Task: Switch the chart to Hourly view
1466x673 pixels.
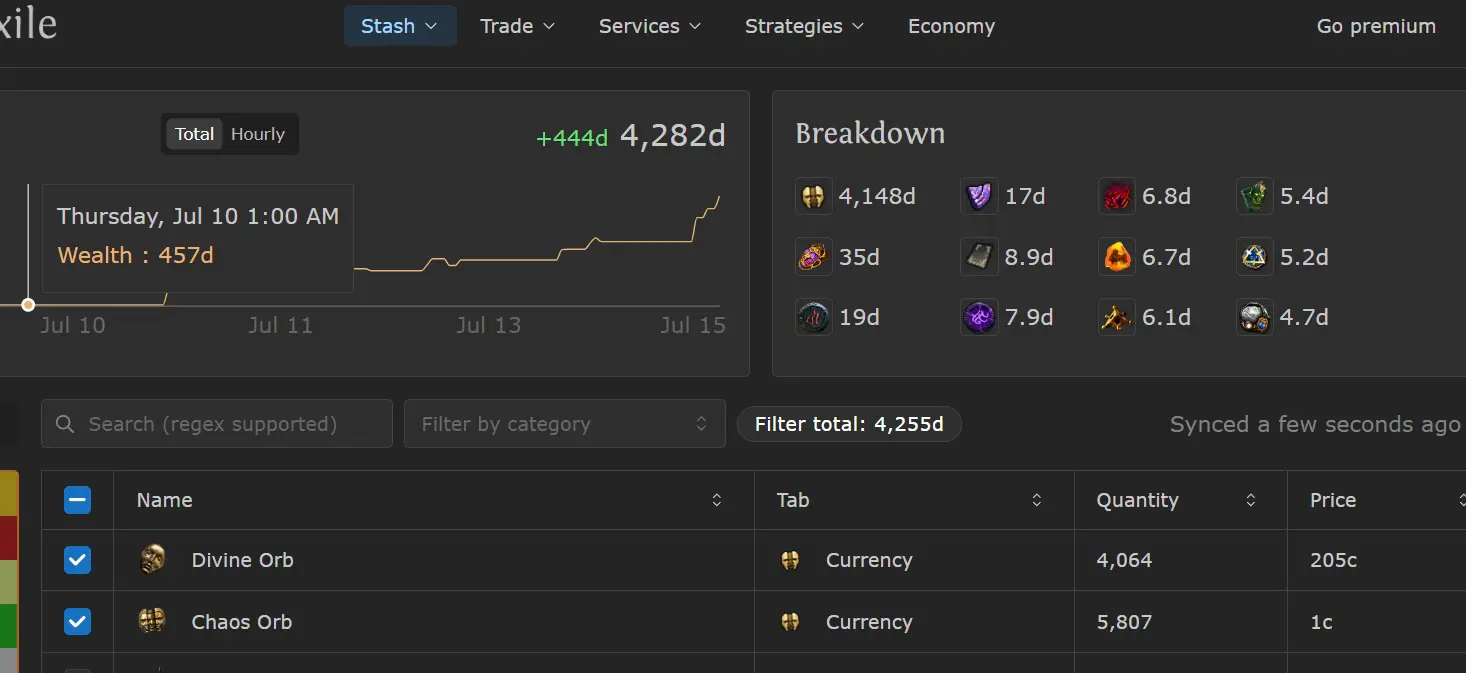Action: tap(258, 134)
